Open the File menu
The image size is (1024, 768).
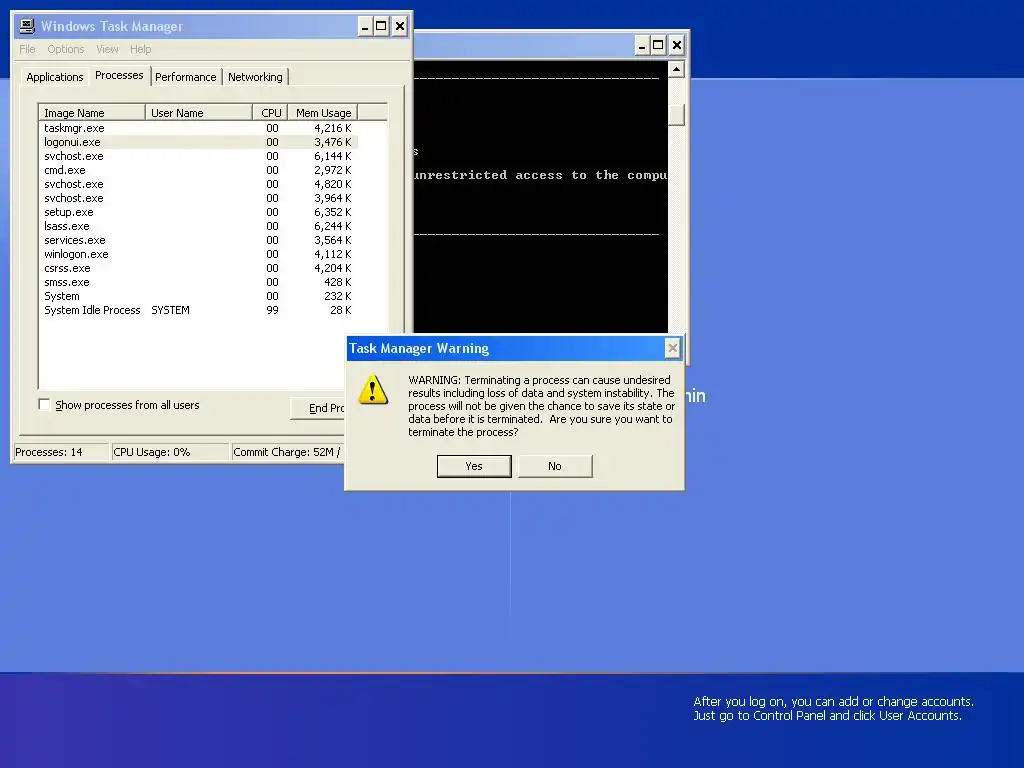(27, 49)
